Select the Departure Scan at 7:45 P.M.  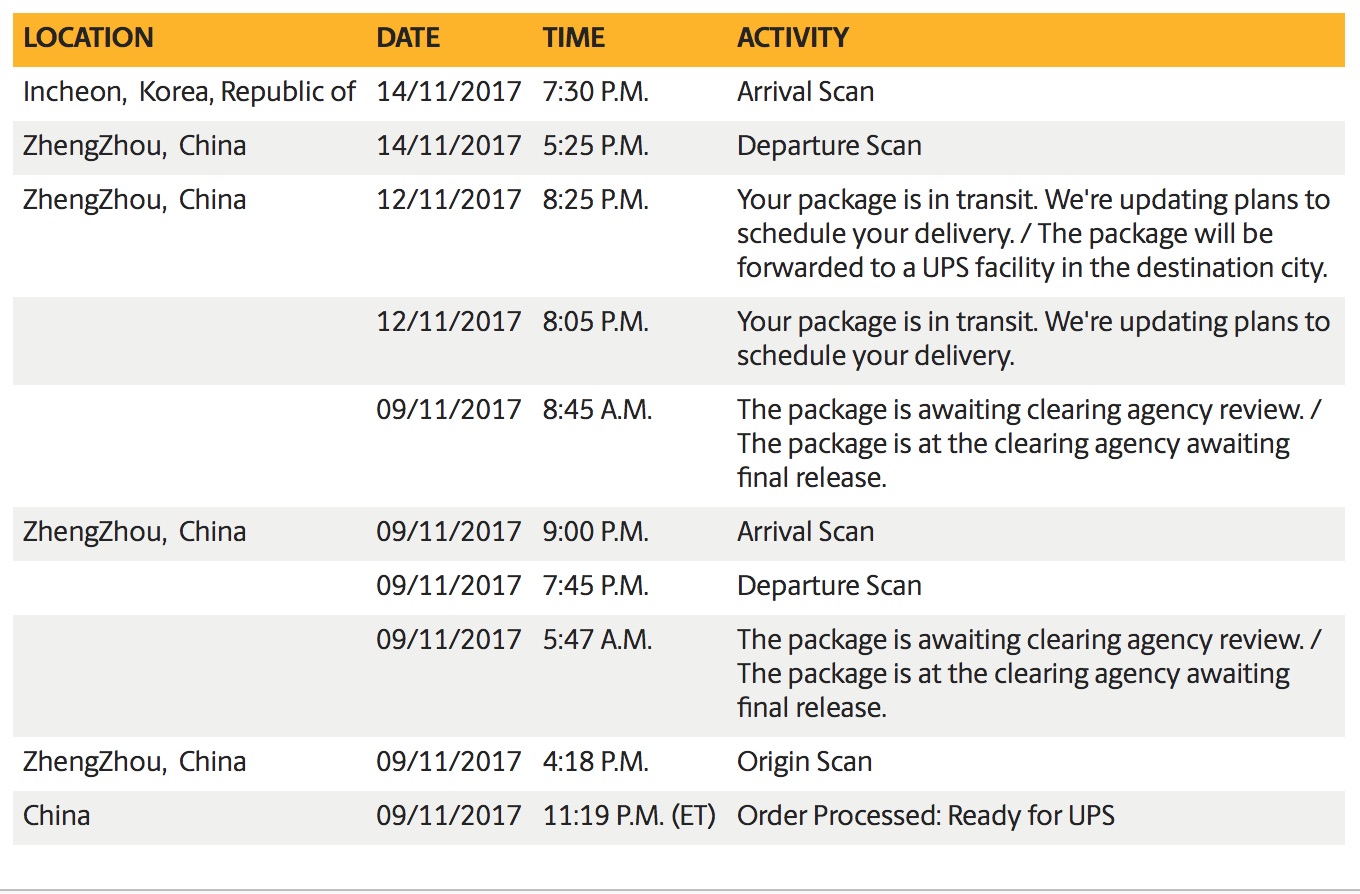tap(830, 586)
